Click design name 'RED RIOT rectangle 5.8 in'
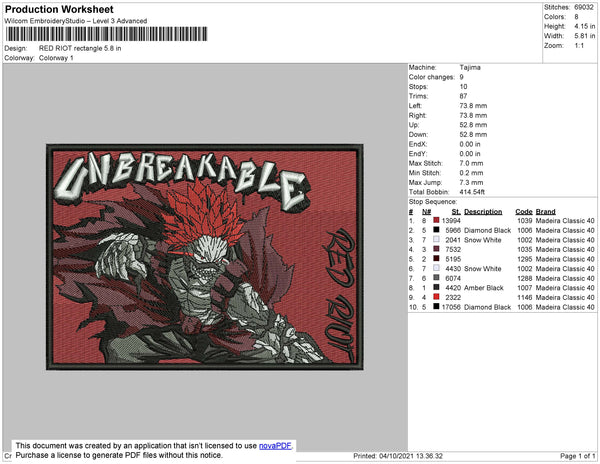Viewport: 600px width, 464px height. click(x=80, y=49)
